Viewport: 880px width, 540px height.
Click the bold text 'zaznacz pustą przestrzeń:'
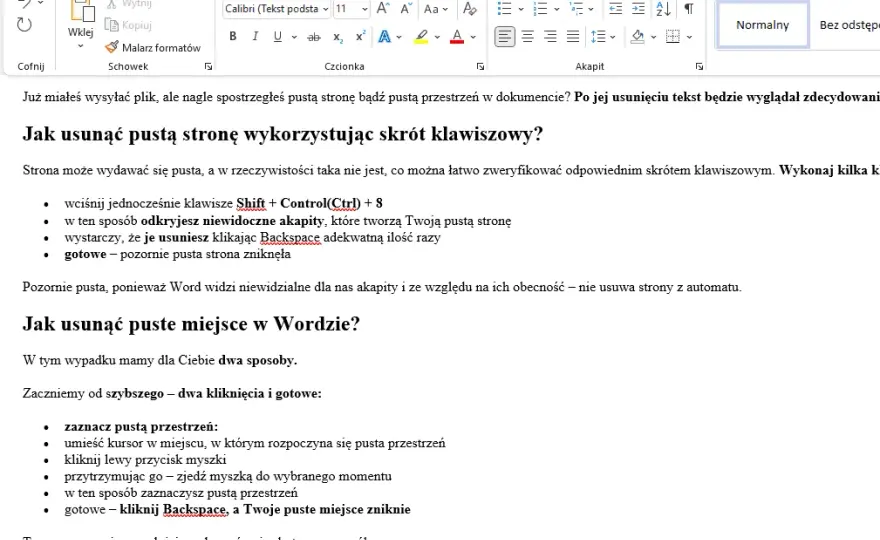click(x=141, y=427)
